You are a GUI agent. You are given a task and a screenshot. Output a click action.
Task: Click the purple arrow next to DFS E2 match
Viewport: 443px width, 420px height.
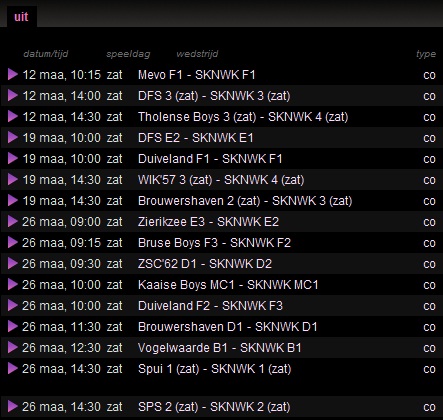(13, 137)
